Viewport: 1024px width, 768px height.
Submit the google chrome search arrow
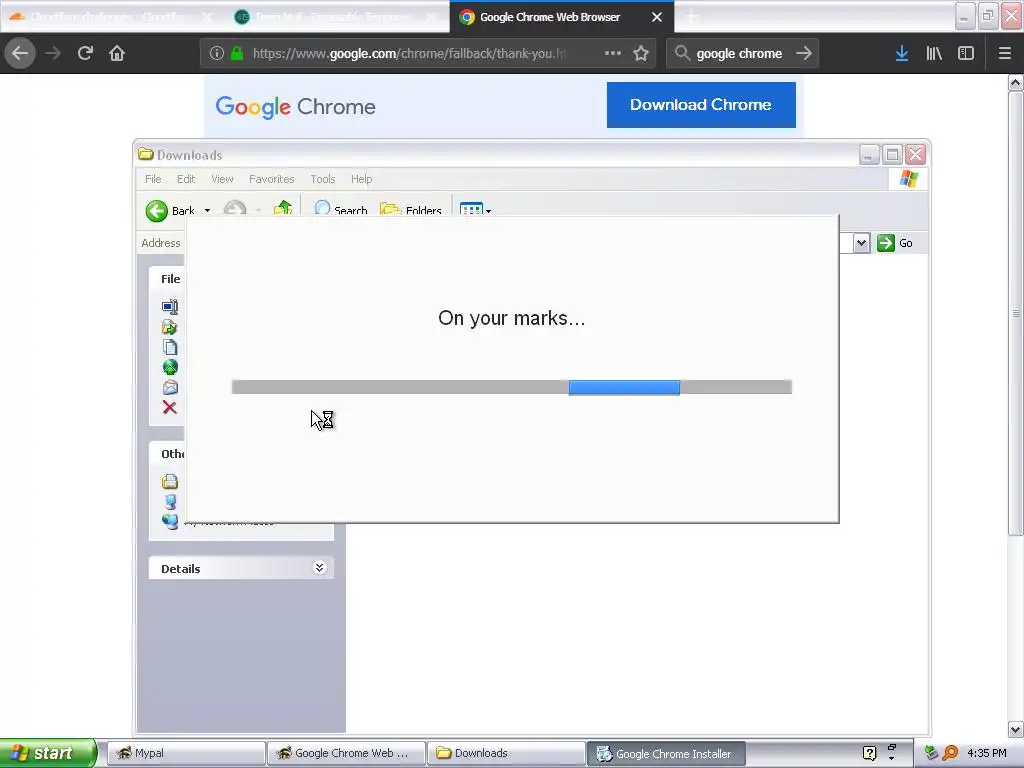pyautogui.click(x=804, y=53)
